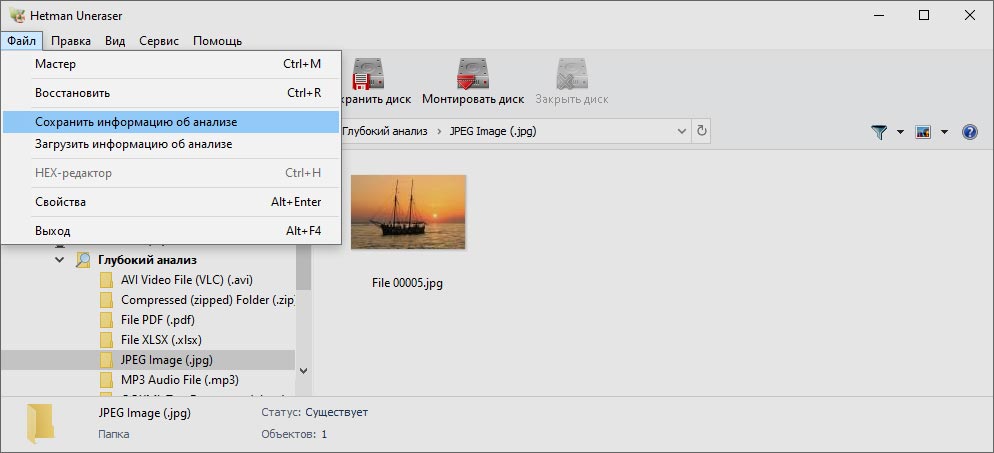
Task: Click the File 00005.jpg file name
Action: point(407,283)
